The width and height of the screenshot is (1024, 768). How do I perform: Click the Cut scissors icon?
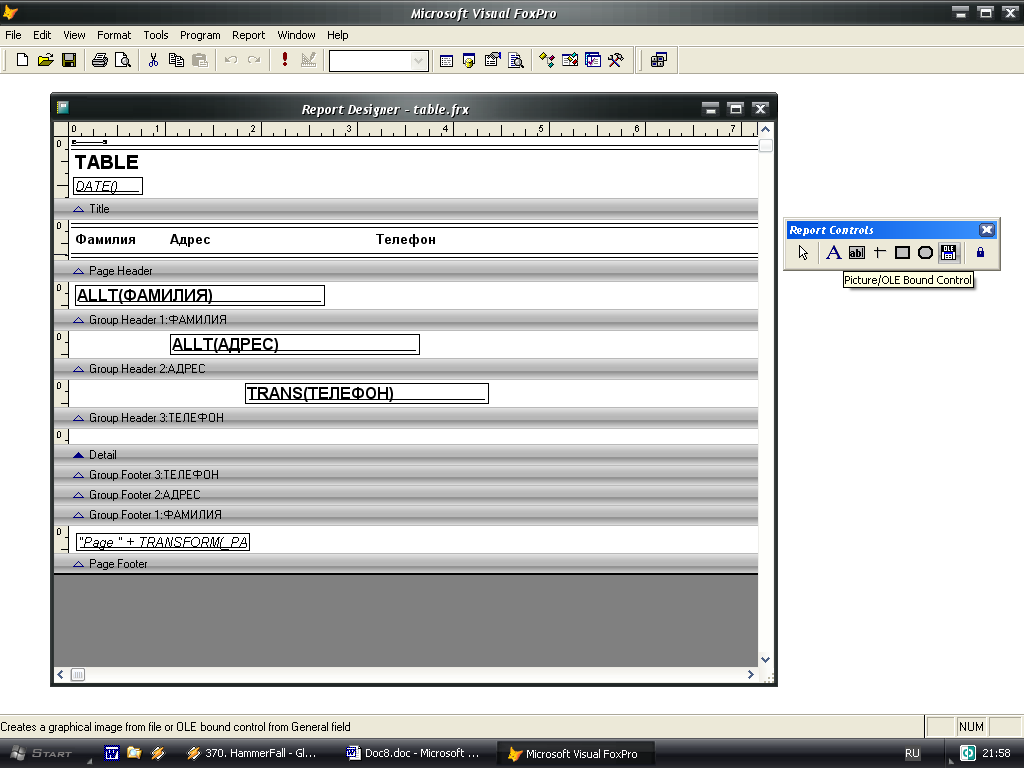tap(153, 60)
